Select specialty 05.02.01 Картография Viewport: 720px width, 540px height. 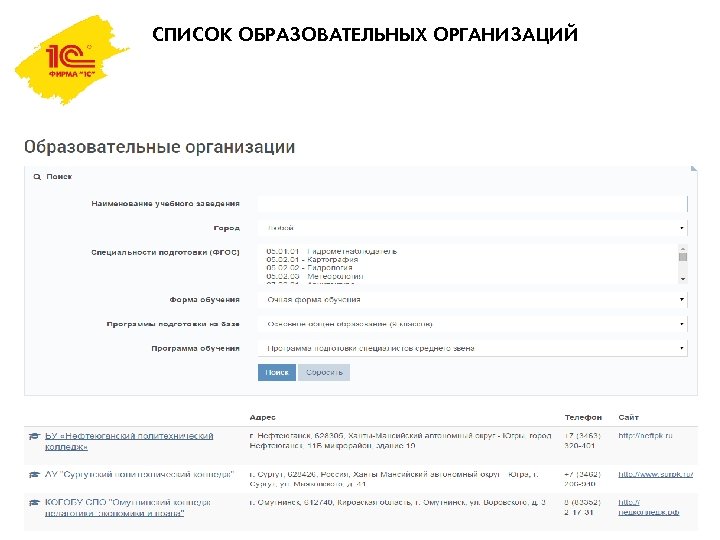tap(312, 259)
